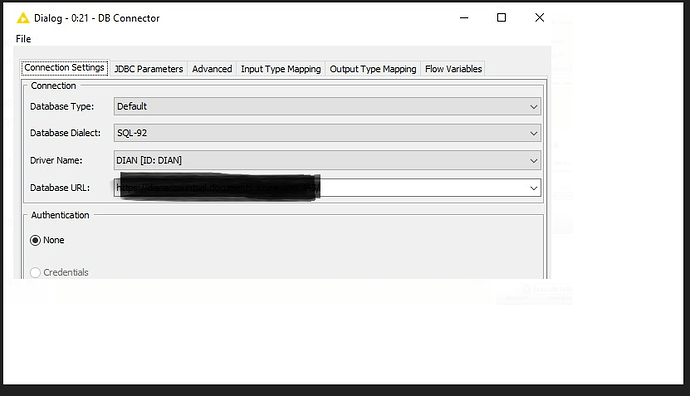Viewport: 690px width, 396px height.
Task: Minimize the DB Connector dialog
Action: coord(464,18)
